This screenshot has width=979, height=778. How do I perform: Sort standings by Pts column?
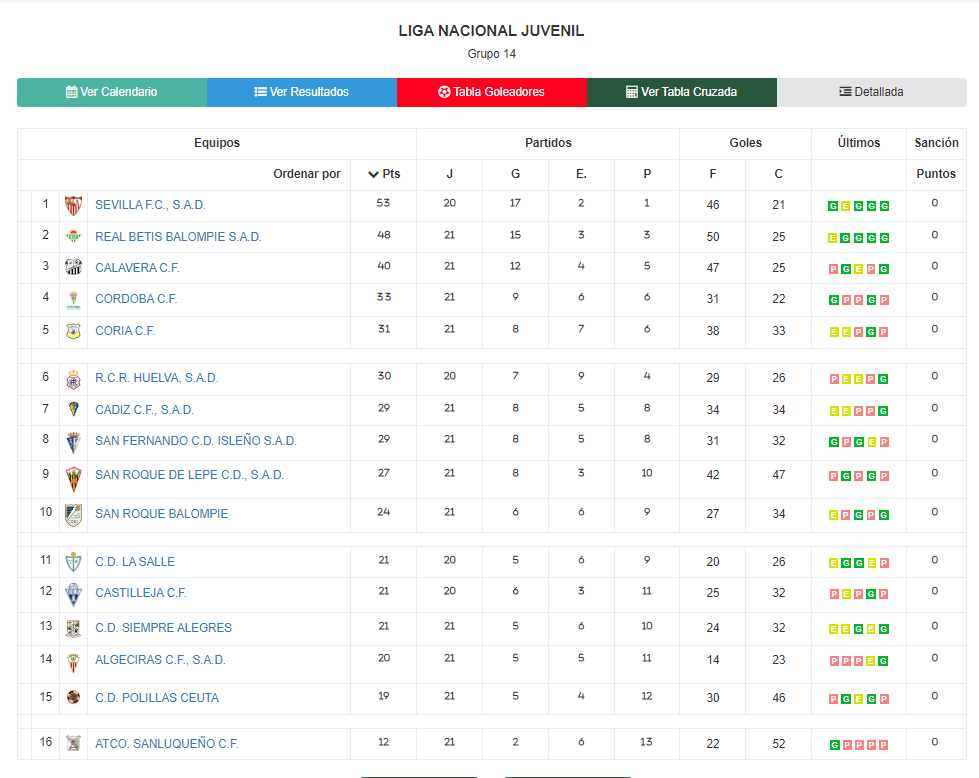pyautogui.click(x=384, y=174)
